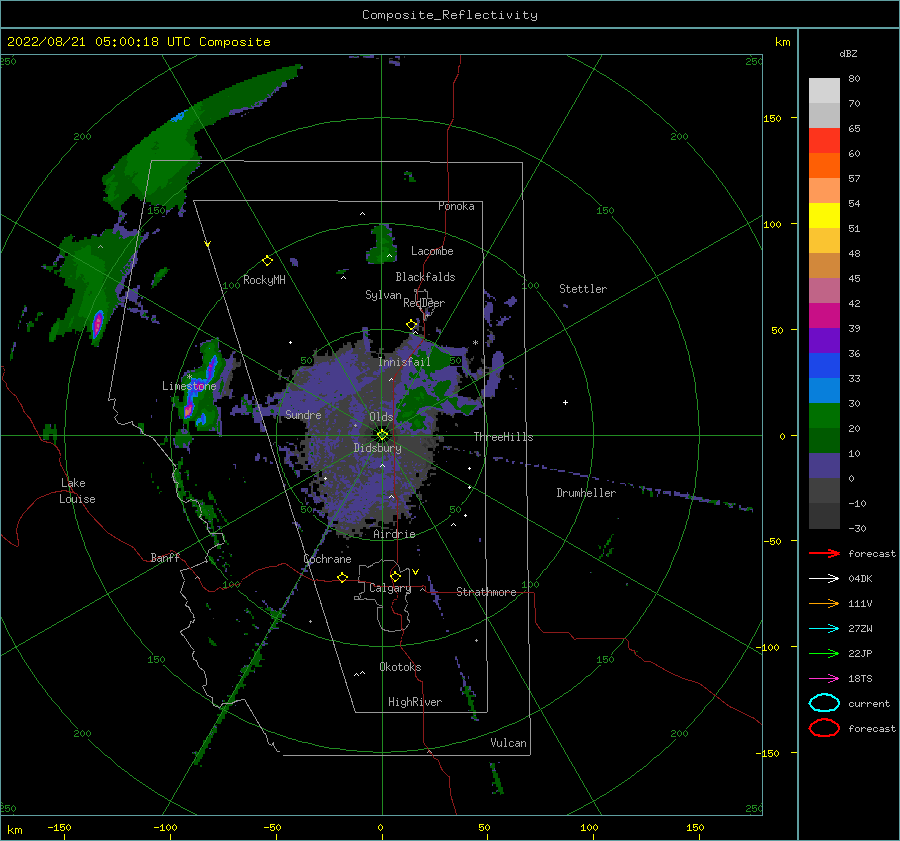Click the red forecast arrow in legend
The height and width of the screenshot is (841, 900).
824,553
